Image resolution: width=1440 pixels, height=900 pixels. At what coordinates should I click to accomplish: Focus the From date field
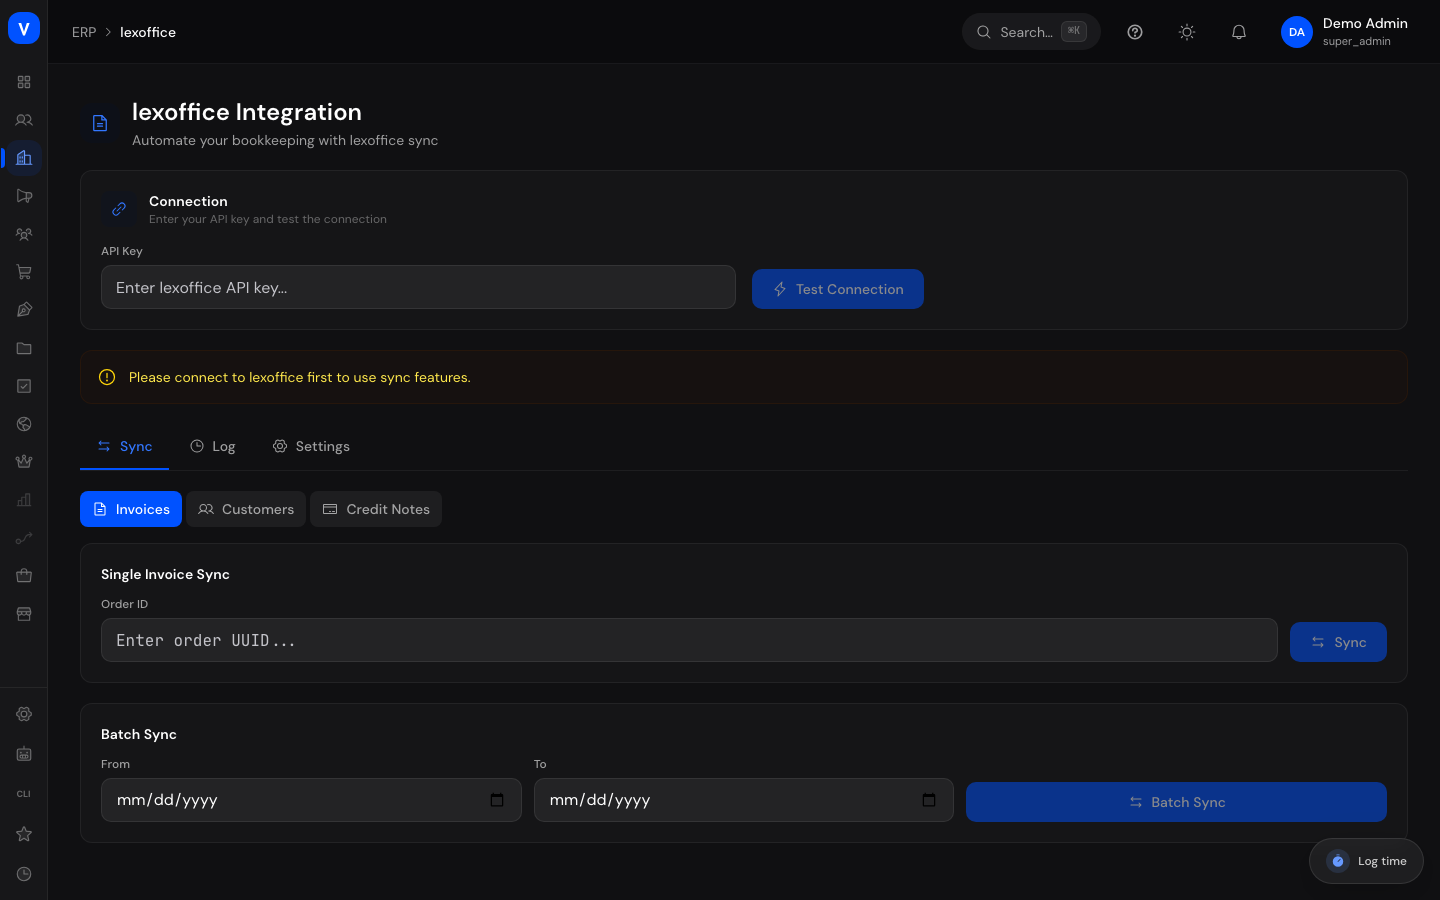pos(311,800)
